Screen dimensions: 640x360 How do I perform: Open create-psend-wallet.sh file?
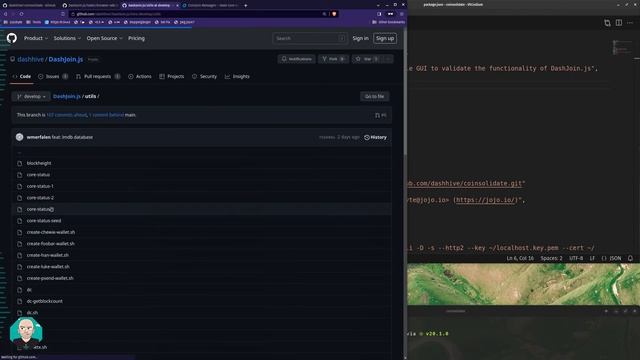pos(50,278)
